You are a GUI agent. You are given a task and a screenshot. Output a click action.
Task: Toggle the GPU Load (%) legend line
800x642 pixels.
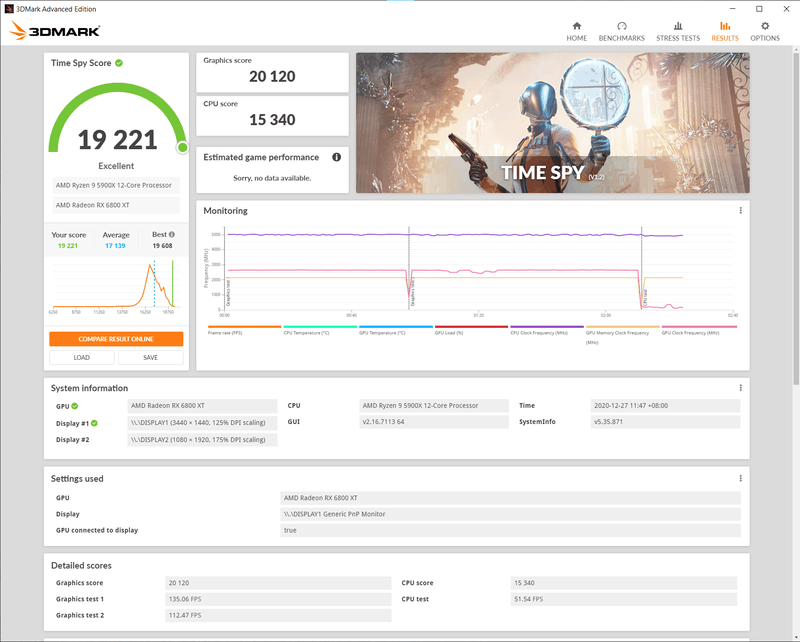click(x=471, y=327)
